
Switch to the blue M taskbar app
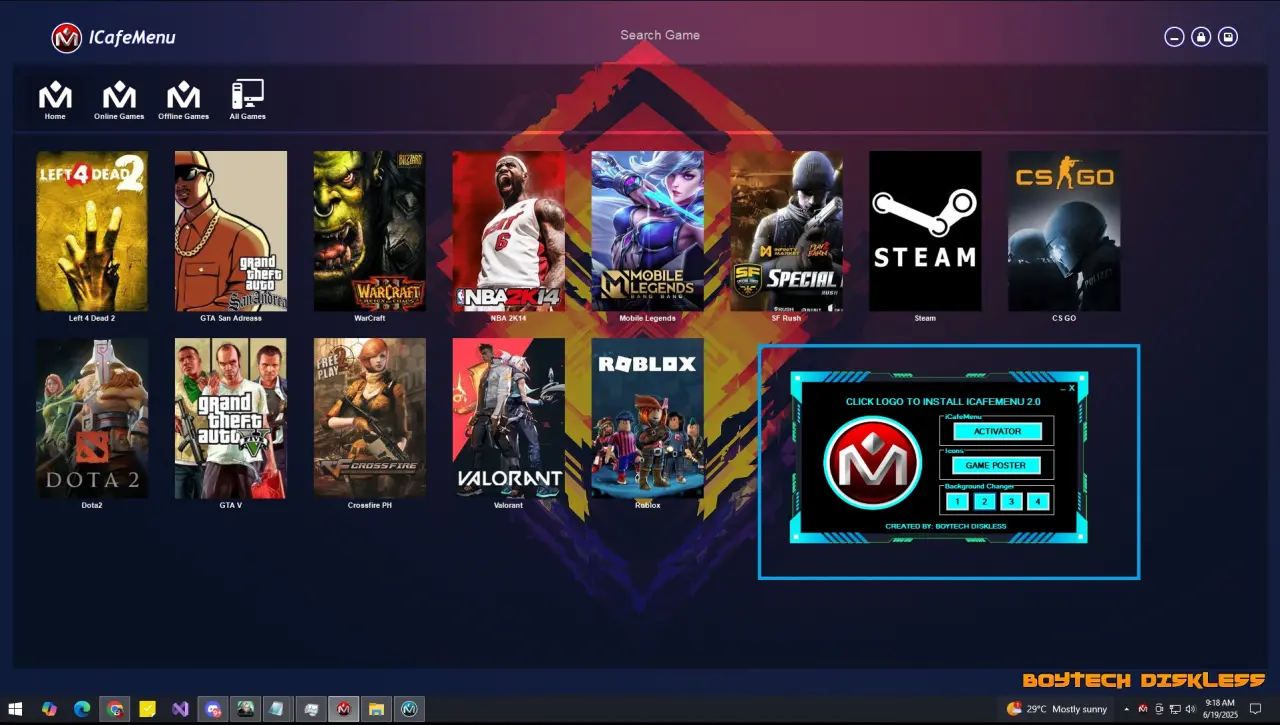click(x=409, y=709)
